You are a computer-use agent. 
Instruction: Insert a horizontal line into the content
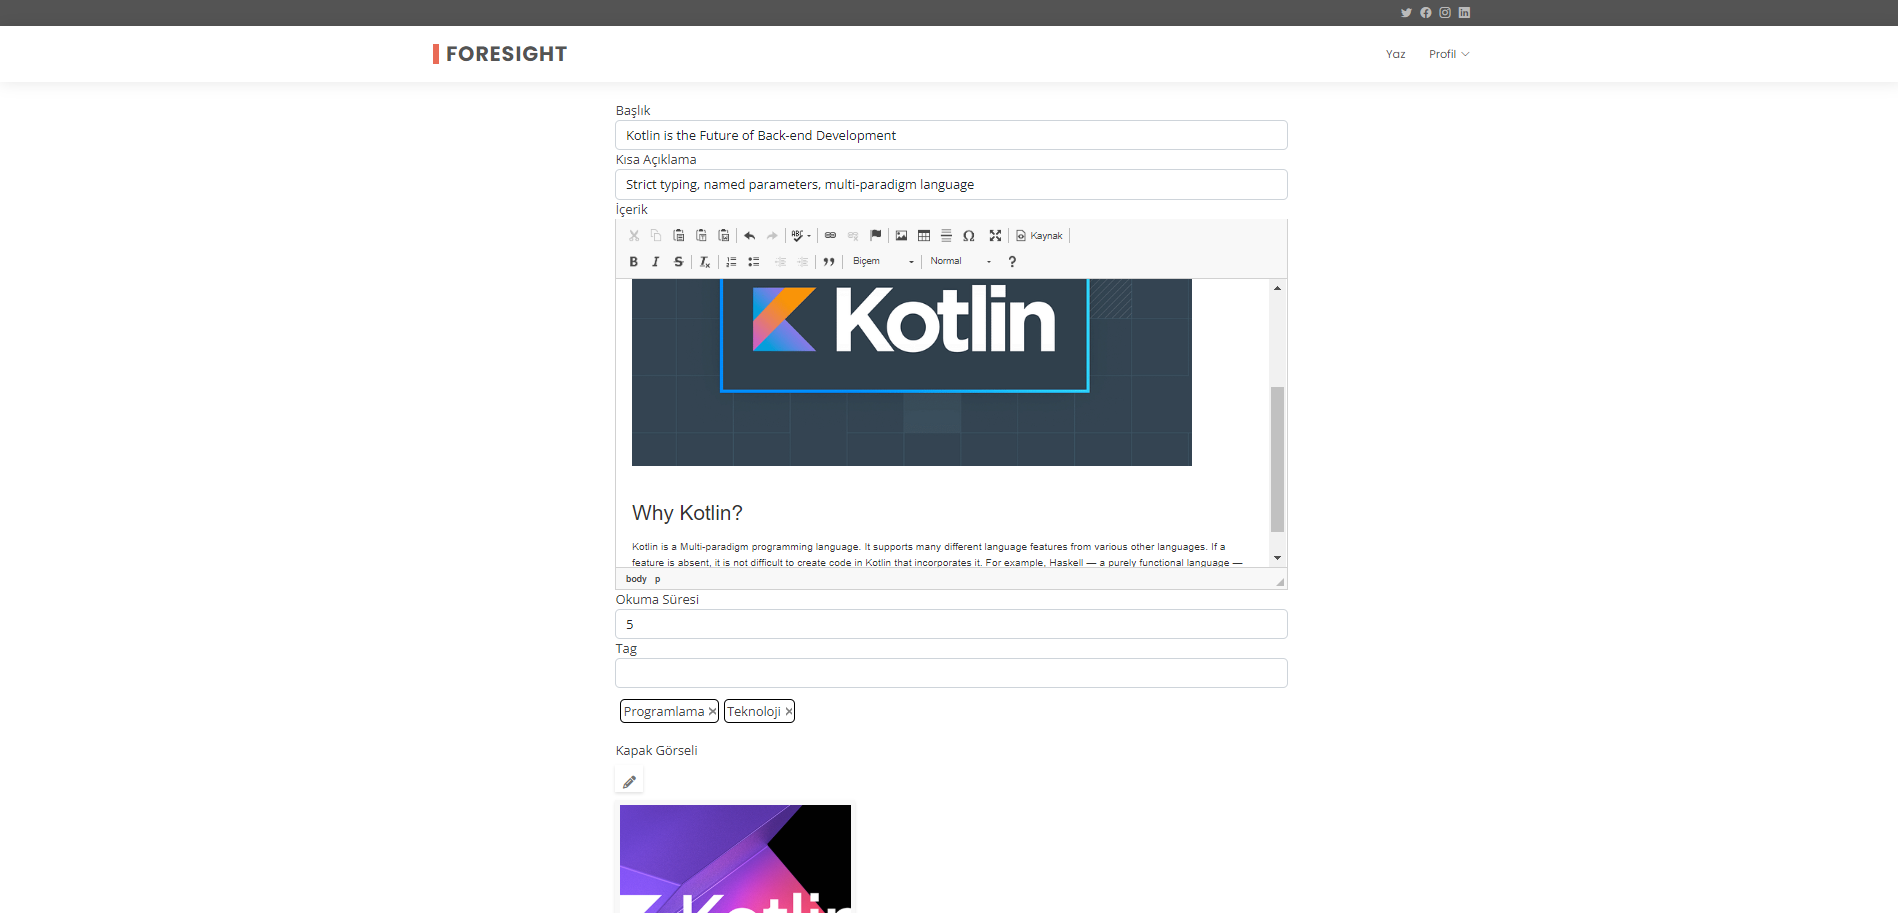pyautogui.click(x=946, y=236)
